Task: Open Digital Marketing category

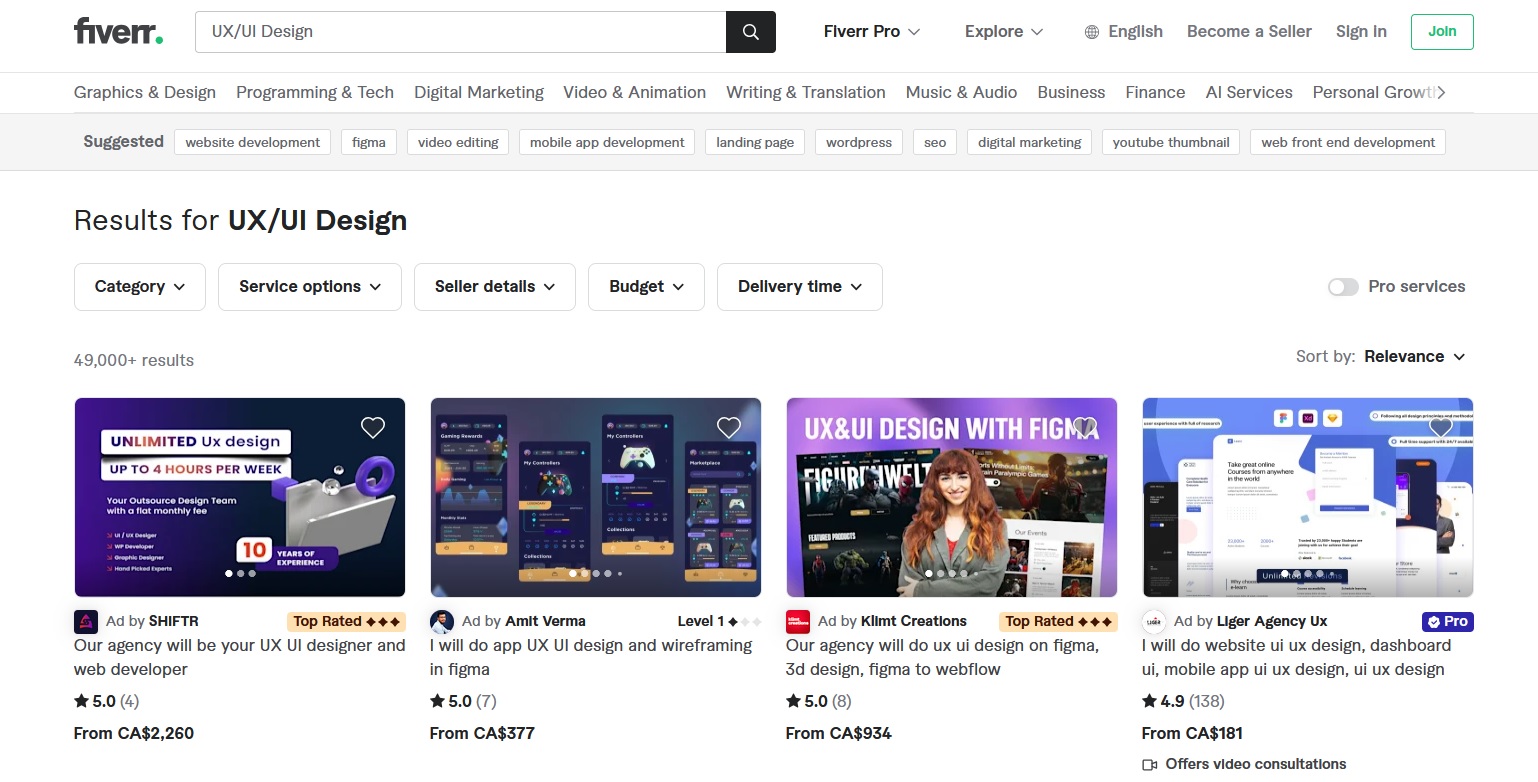Action: click(x=479, y=92)
